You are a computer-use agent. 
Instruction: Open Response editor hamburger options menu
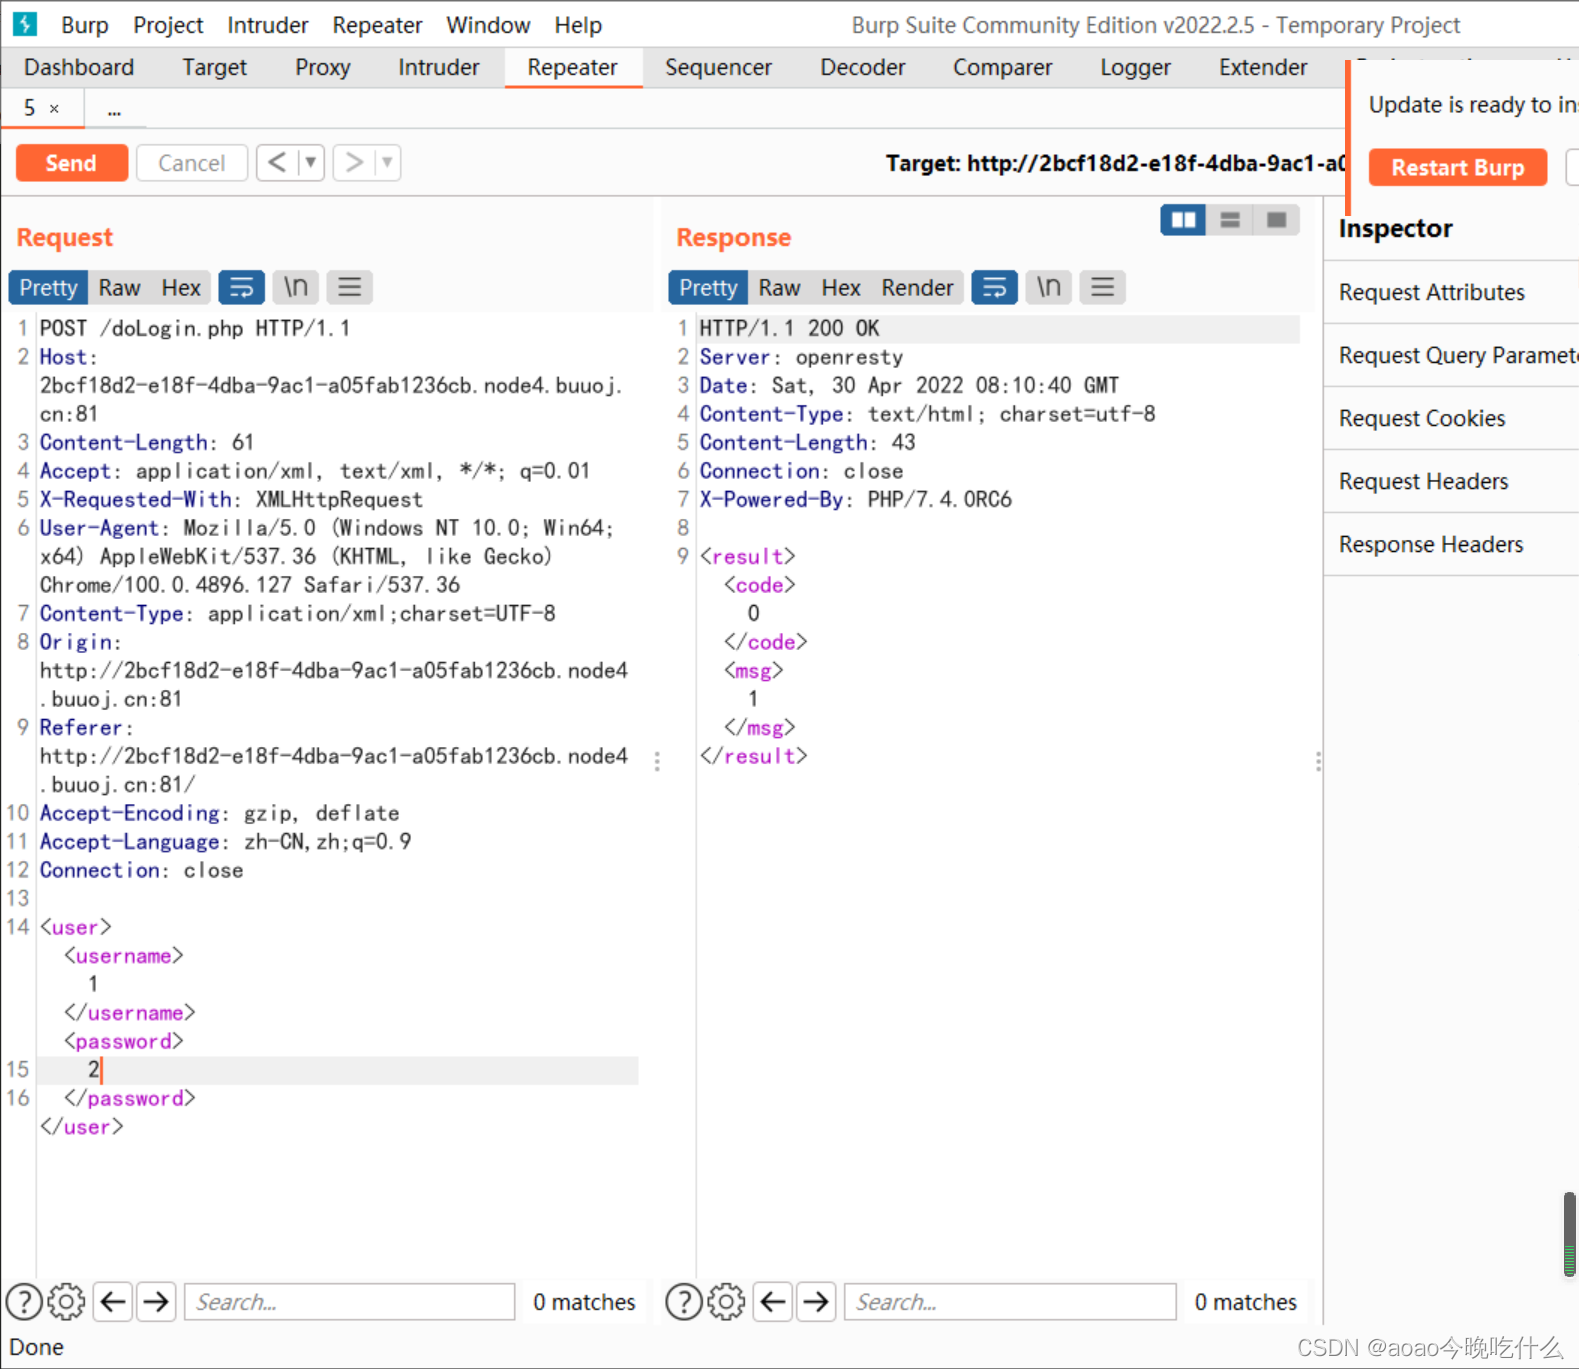pos(1102,287)
